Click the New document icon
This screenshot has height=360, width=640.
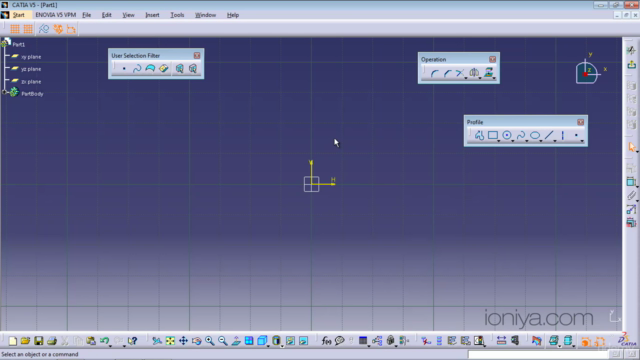[13, 341]
